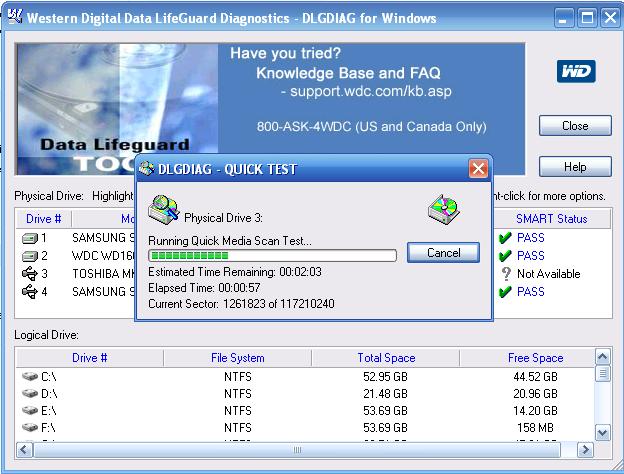
Task: Sort logical drives by Drive # header
Action: tap(90, 358)
